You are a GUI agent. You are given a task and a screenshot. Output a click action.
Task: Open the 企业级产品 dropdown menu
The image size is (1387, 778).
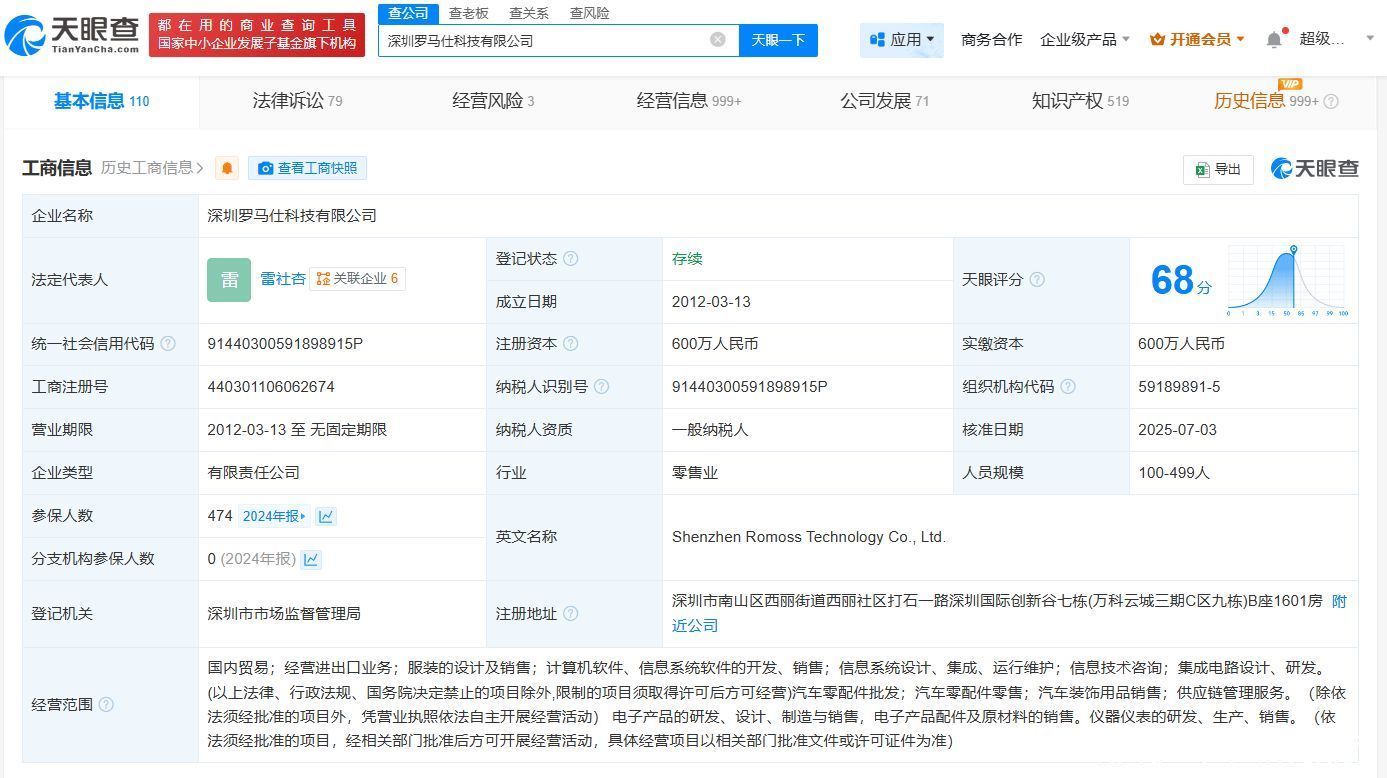coord(1085,40)
